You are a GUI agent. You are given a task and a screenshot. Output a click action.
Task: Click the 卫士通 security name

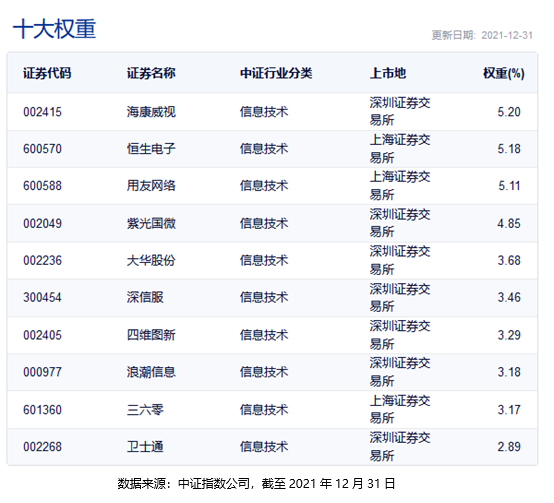tap(145, 447)
